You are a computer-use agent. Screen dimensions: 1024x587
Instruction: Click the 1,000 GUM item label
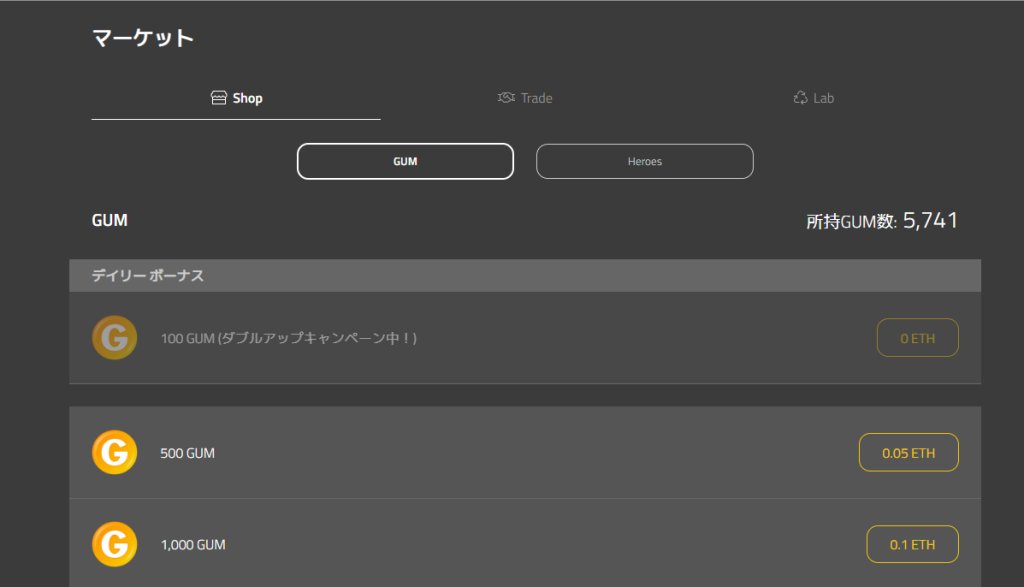click(x=192, y=545)
